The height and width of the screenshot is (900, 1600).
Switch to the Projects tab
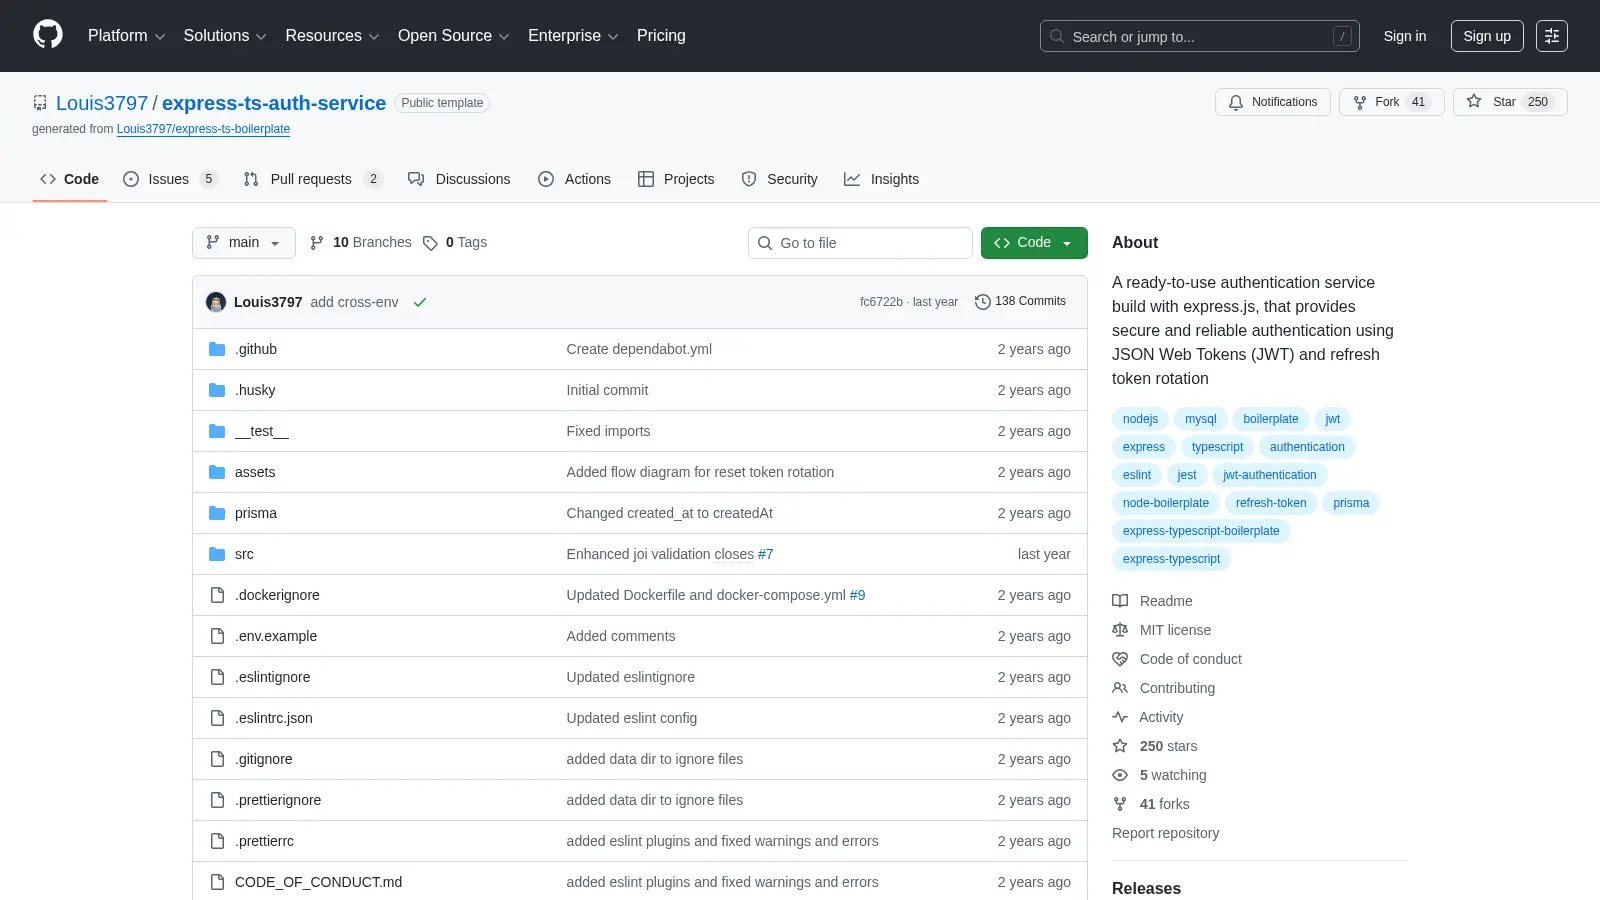676,179
